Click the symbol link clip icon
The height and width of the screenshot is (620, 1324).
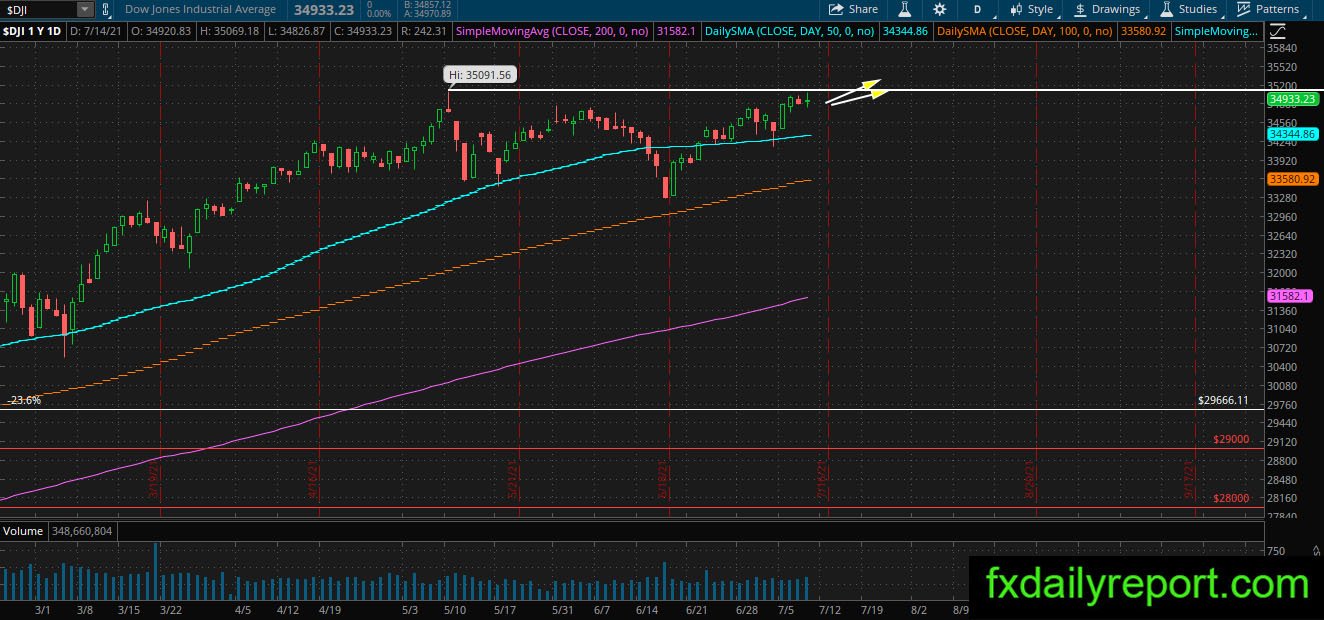[x=108, y=9]
